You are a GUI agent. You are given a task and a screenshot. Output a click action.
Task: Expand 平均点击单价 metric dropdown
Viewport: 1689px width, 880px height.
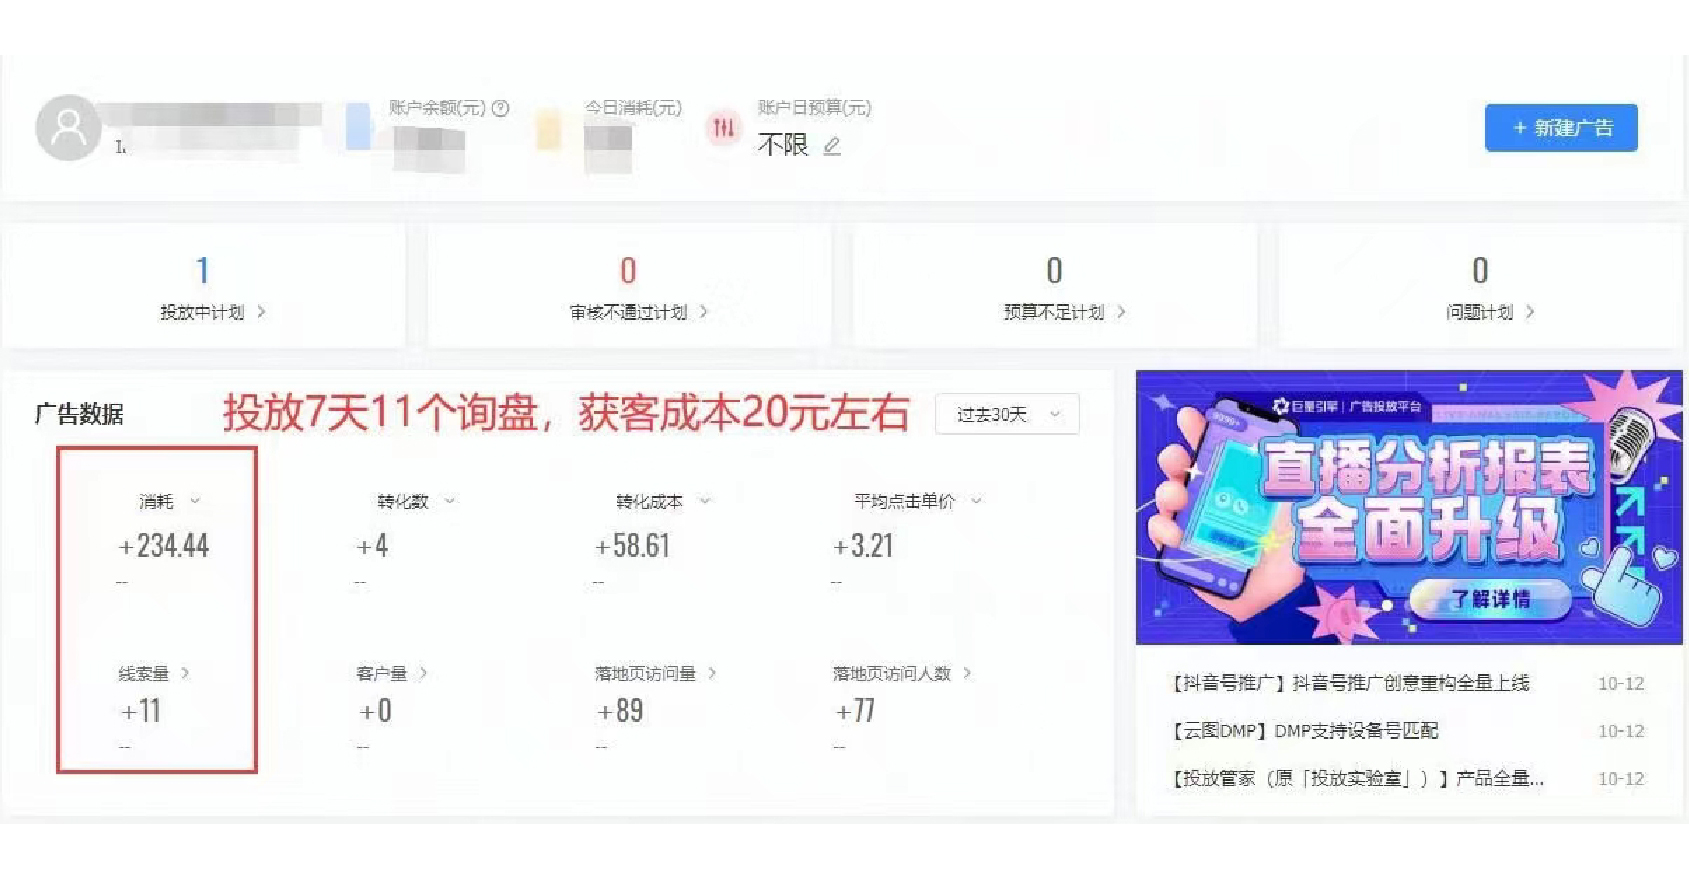[977, 501]
